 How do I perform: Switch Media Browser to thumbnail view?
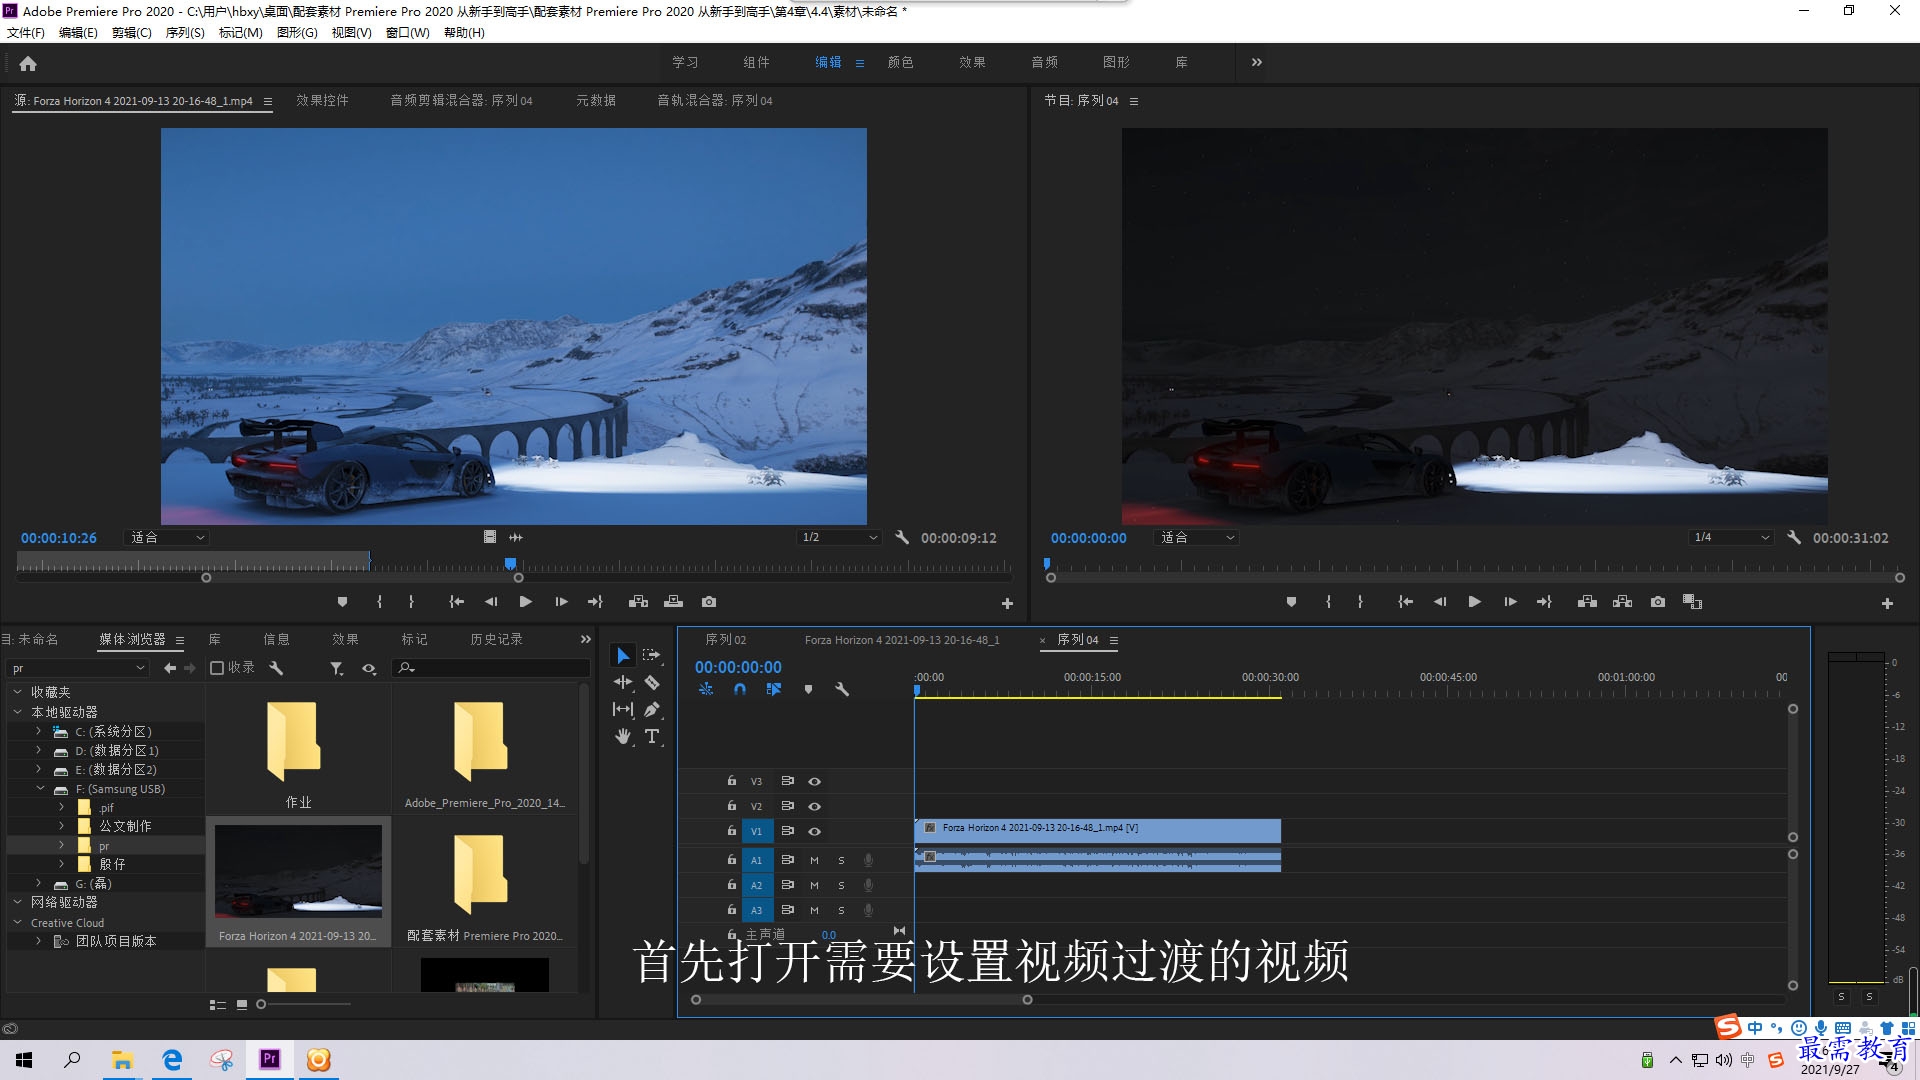pyautogui.click(x=242, y=1005)
